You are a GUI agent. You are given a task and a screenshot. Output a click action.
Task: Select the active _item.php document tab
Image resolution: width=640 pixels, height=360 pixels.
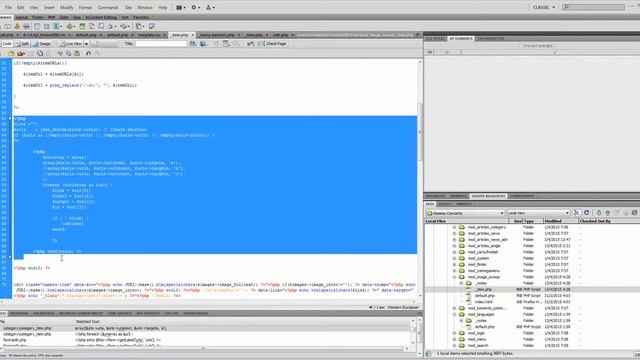(x=180, y=35)
